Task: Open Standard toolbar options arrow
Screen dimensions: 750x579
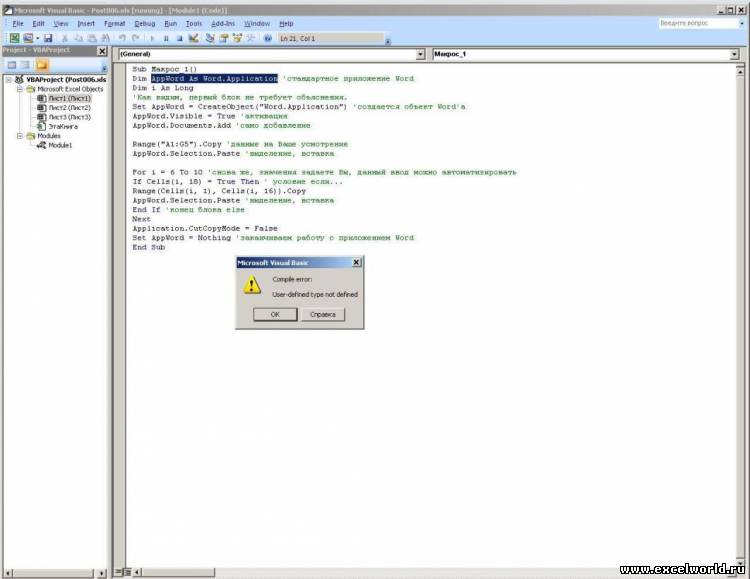Action: (x=388, y=41)
